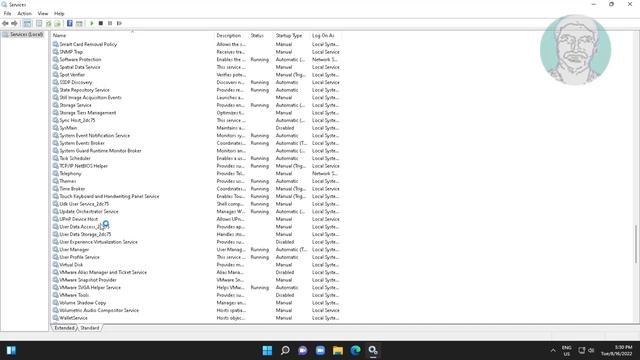Toggle the show/hide action pane icon

pos(79,24)
